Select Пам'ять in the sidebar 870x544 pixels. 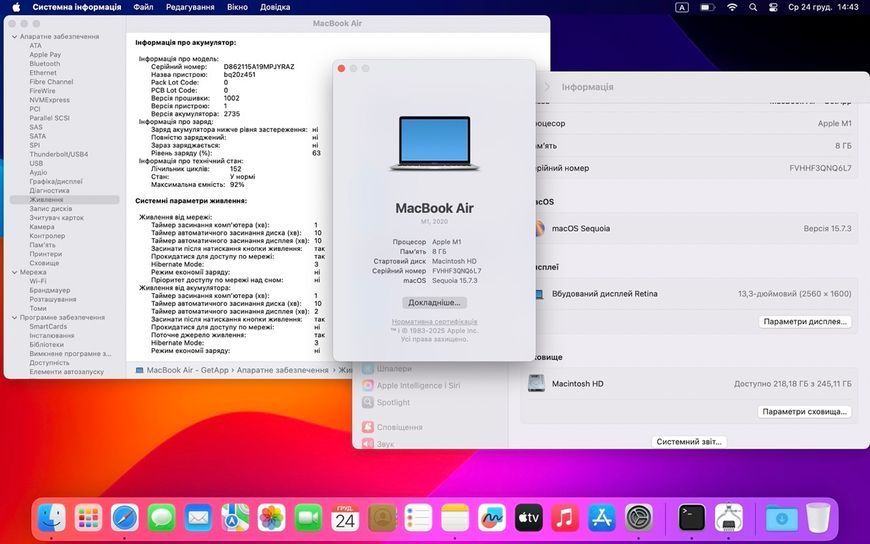pos(42,245)
